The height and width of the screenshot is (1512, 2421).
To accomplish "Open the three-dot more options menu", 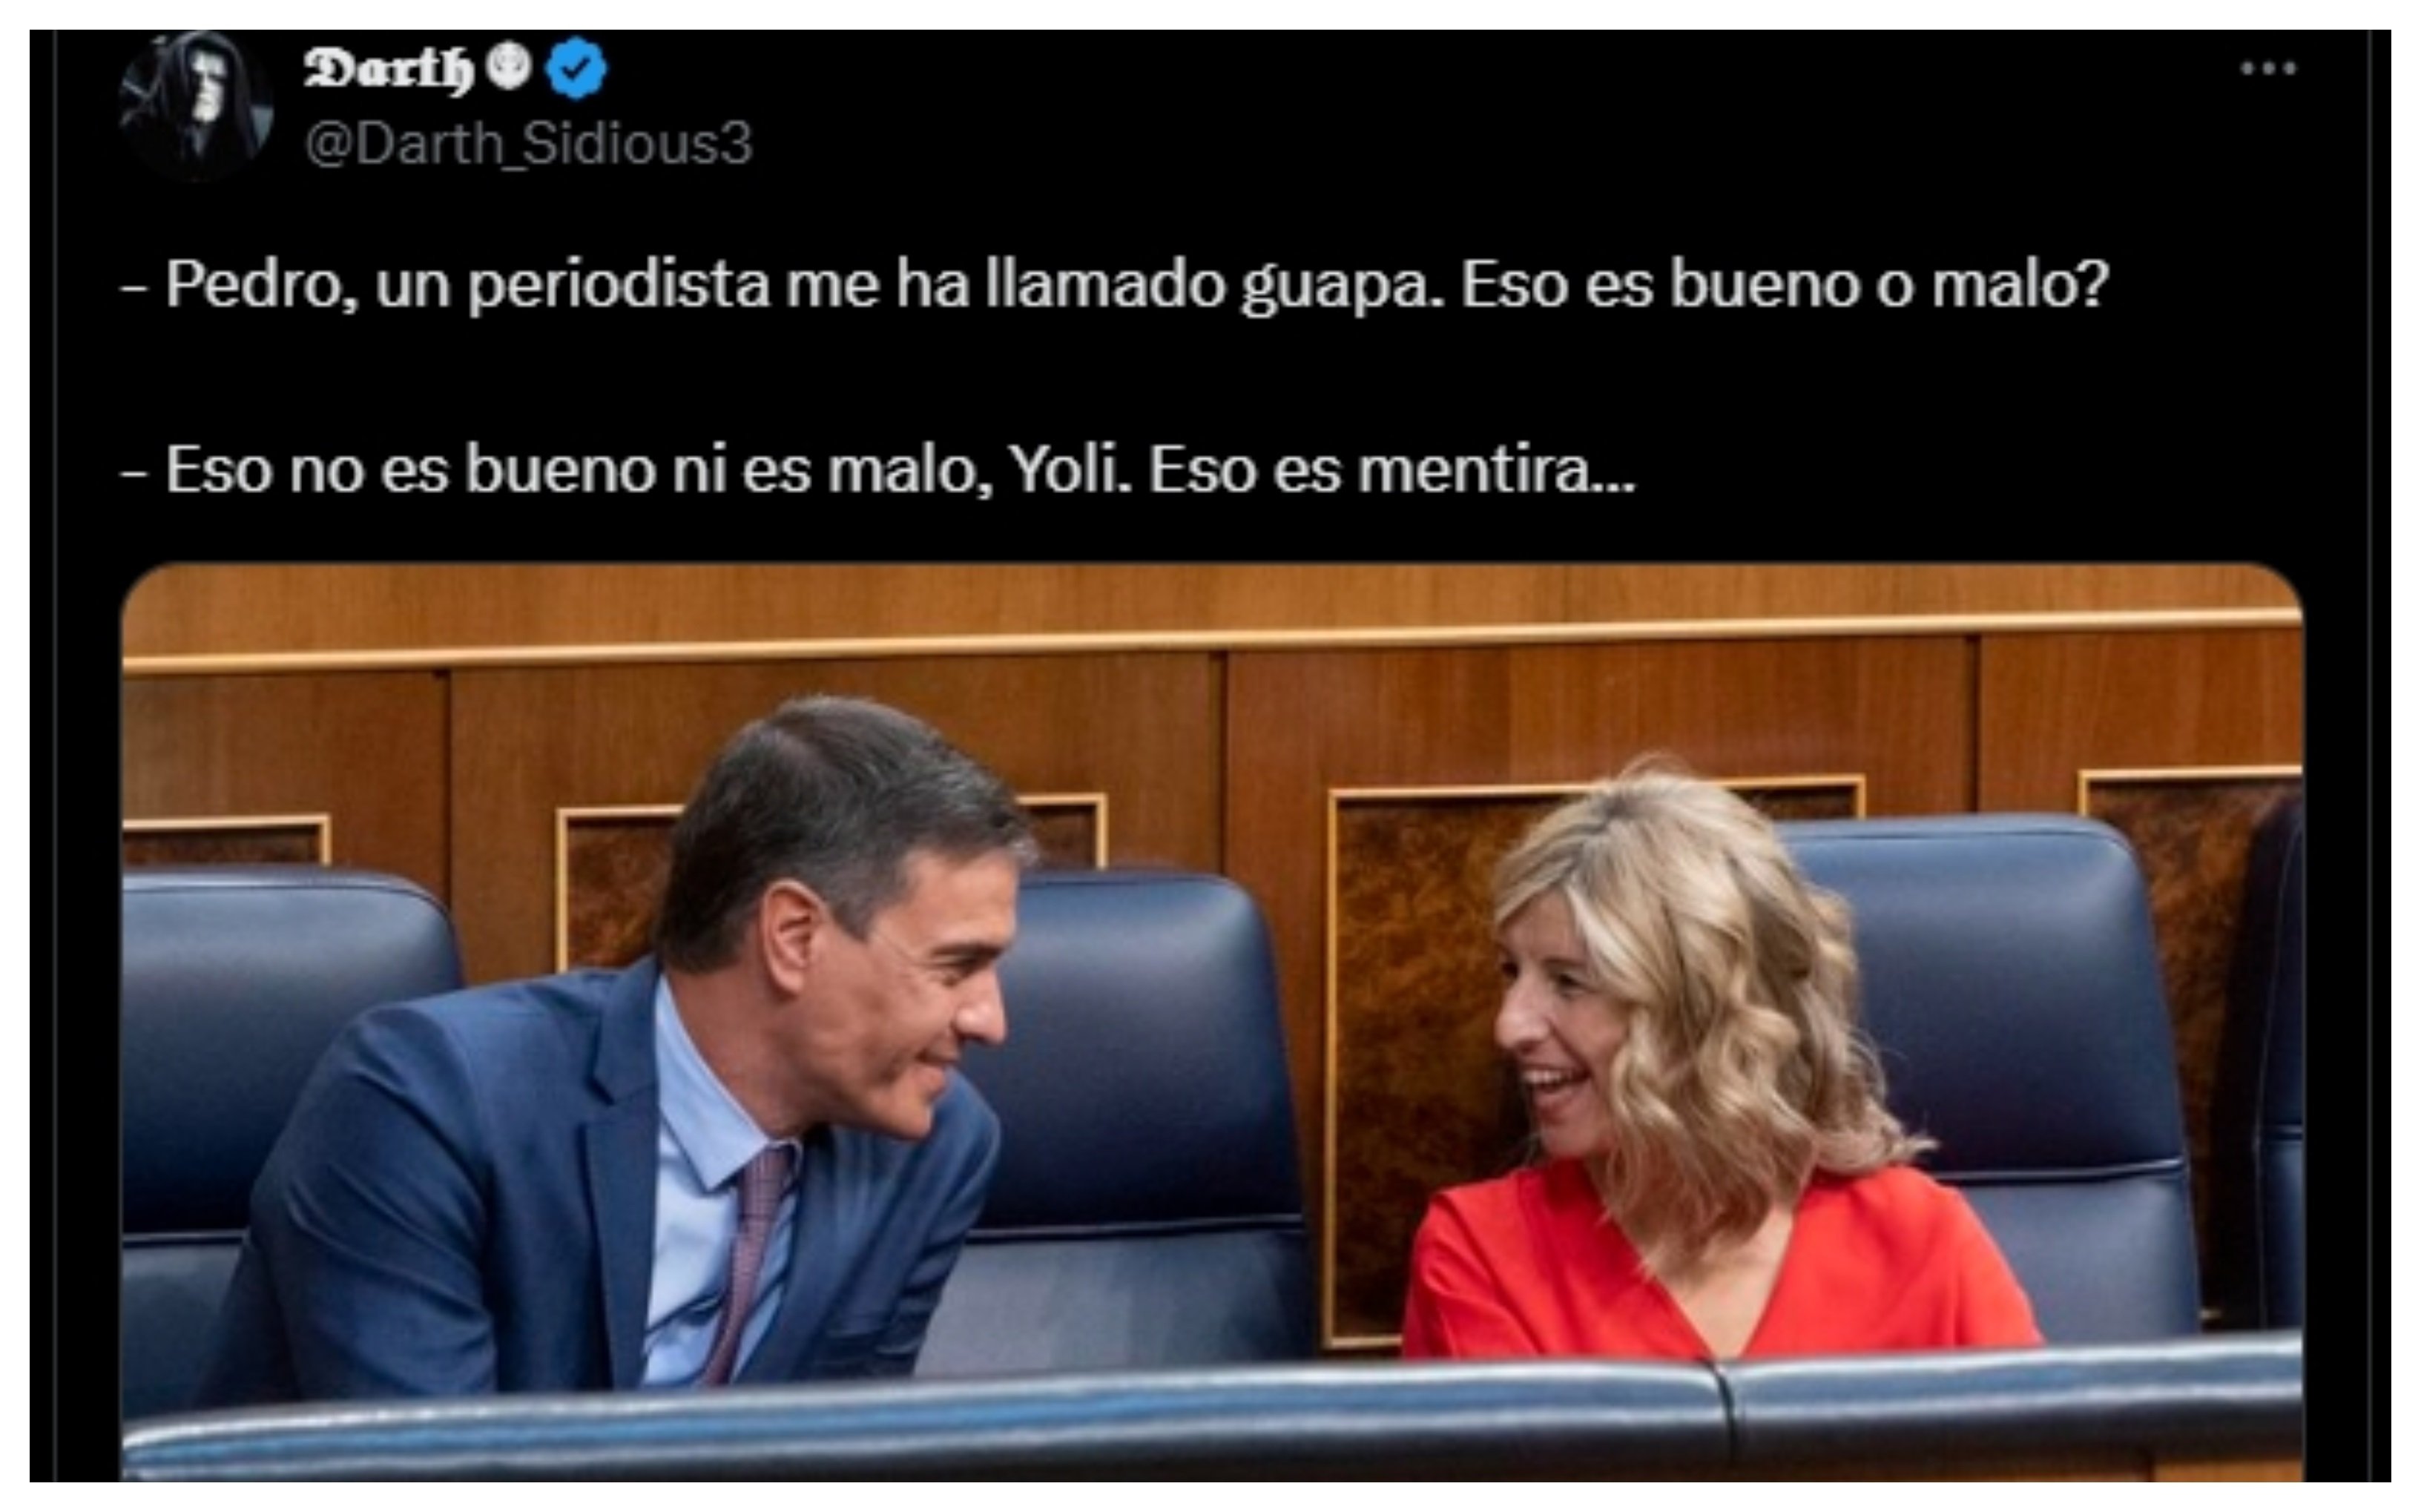I will point(2268,68).
